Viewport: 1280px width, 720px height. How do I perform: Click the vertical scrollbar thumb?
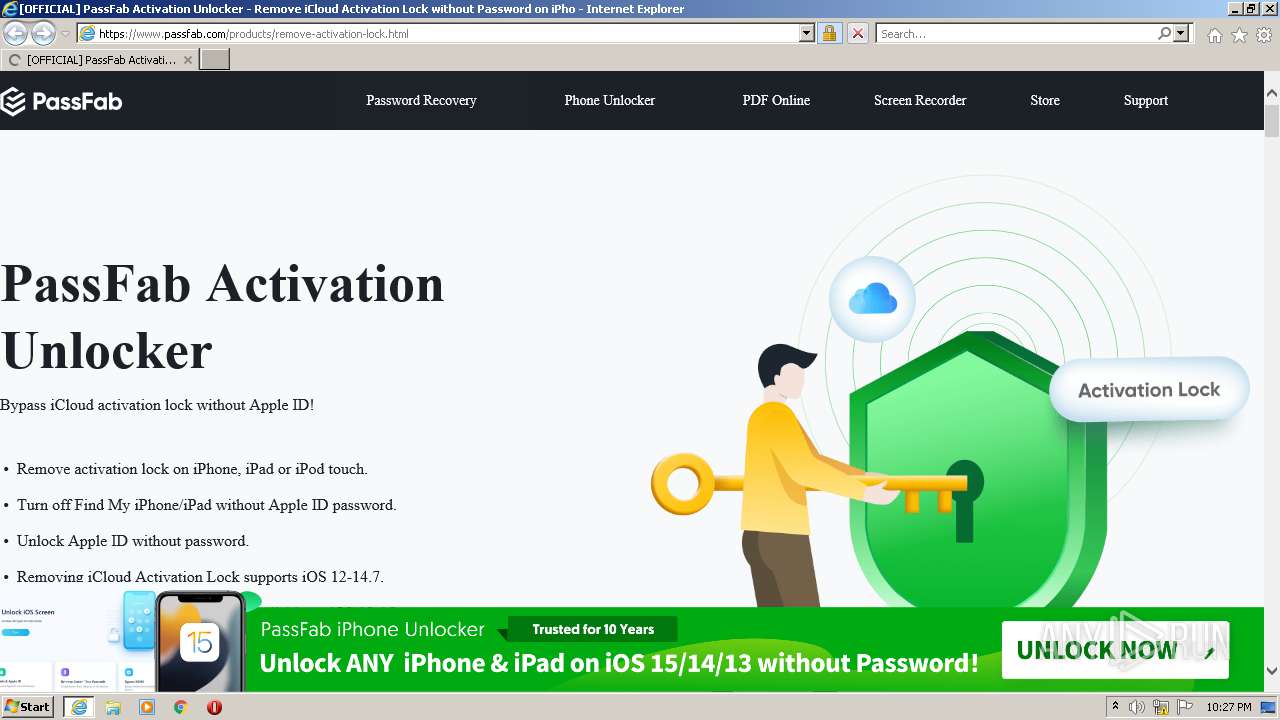point(1272,120)
